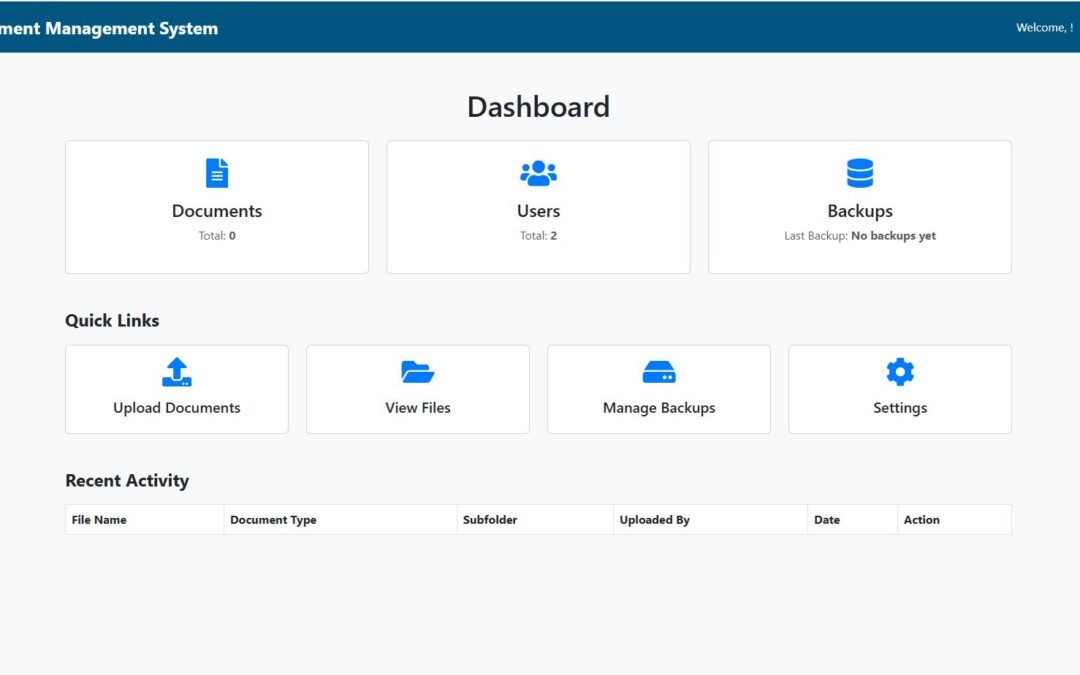1080x675 pixels.
Task: Click the Document Type column header
Action: (x=272, y=519)
